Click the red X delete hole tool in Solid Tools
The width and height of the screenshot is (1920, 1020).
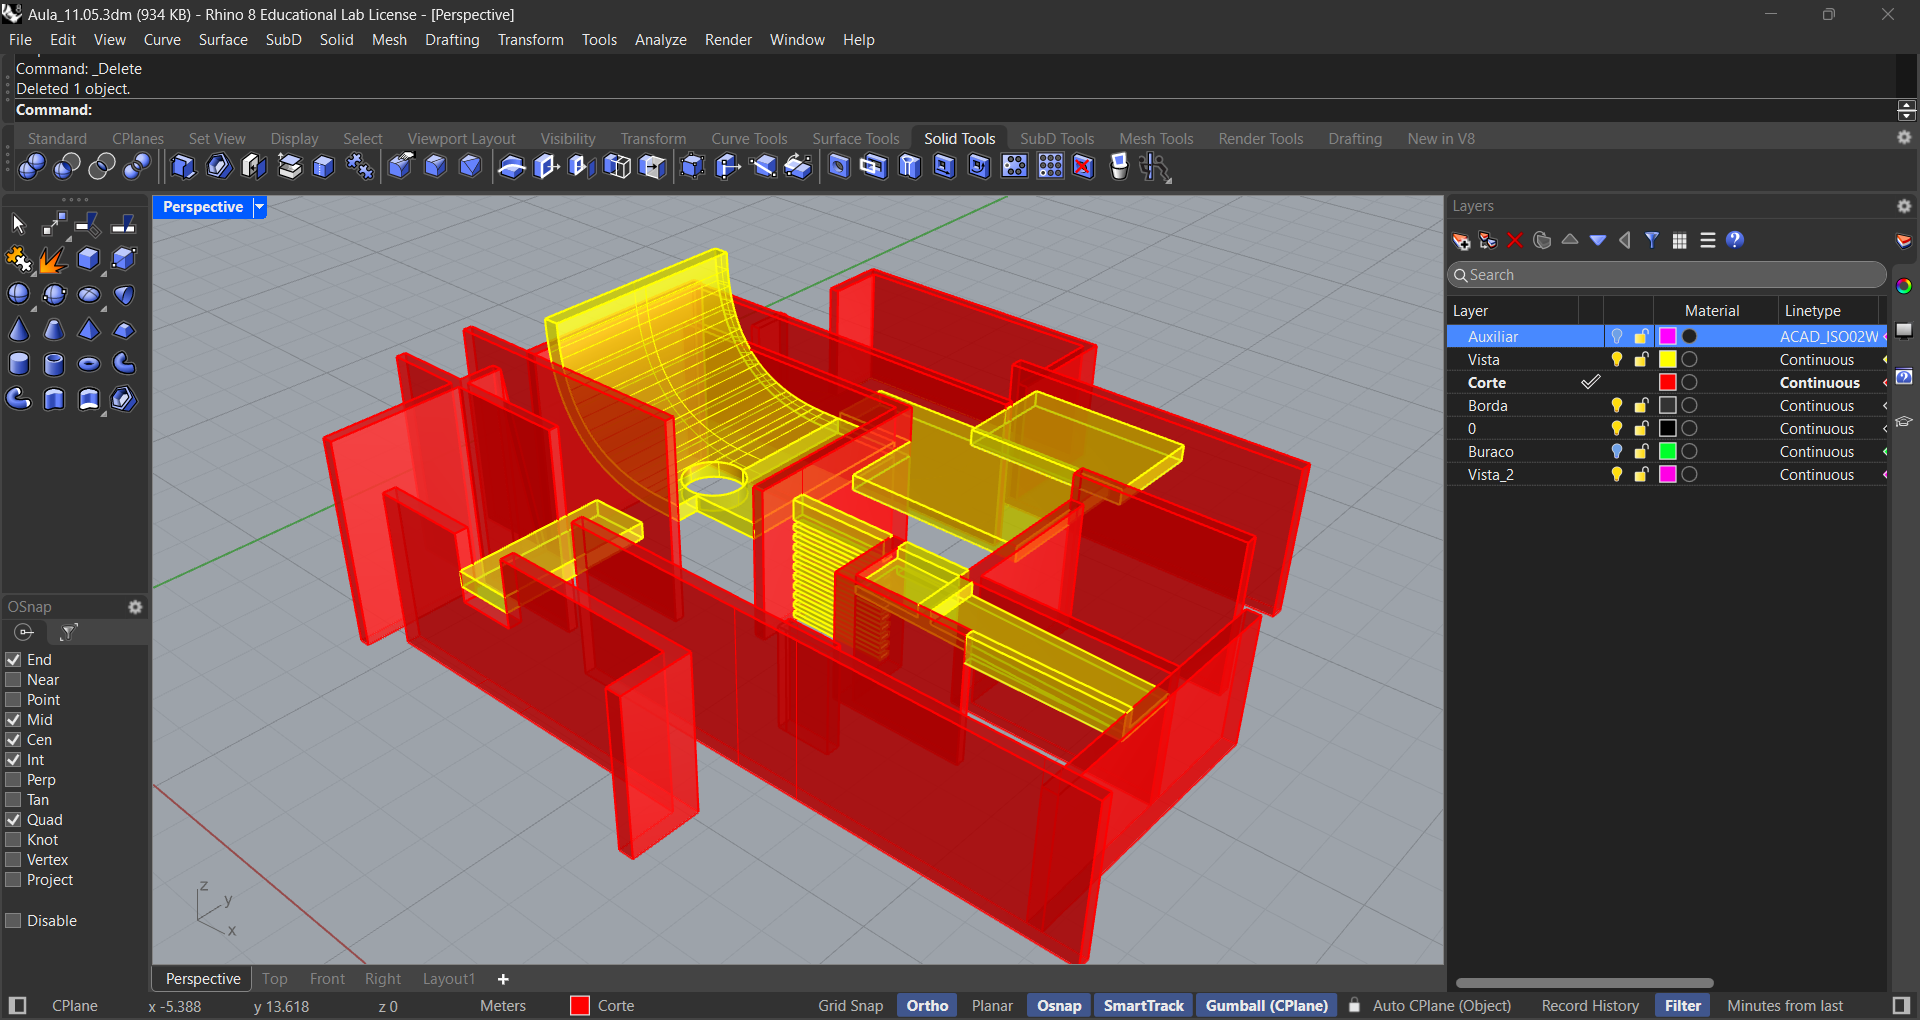coord(1083,167)
